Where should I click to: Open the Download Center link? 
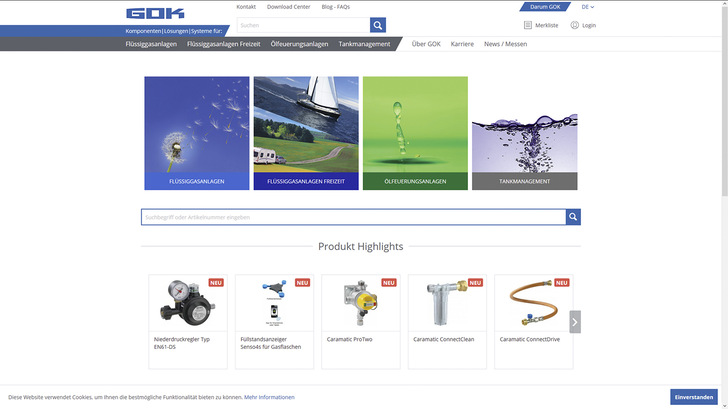[x=288, y=7]
